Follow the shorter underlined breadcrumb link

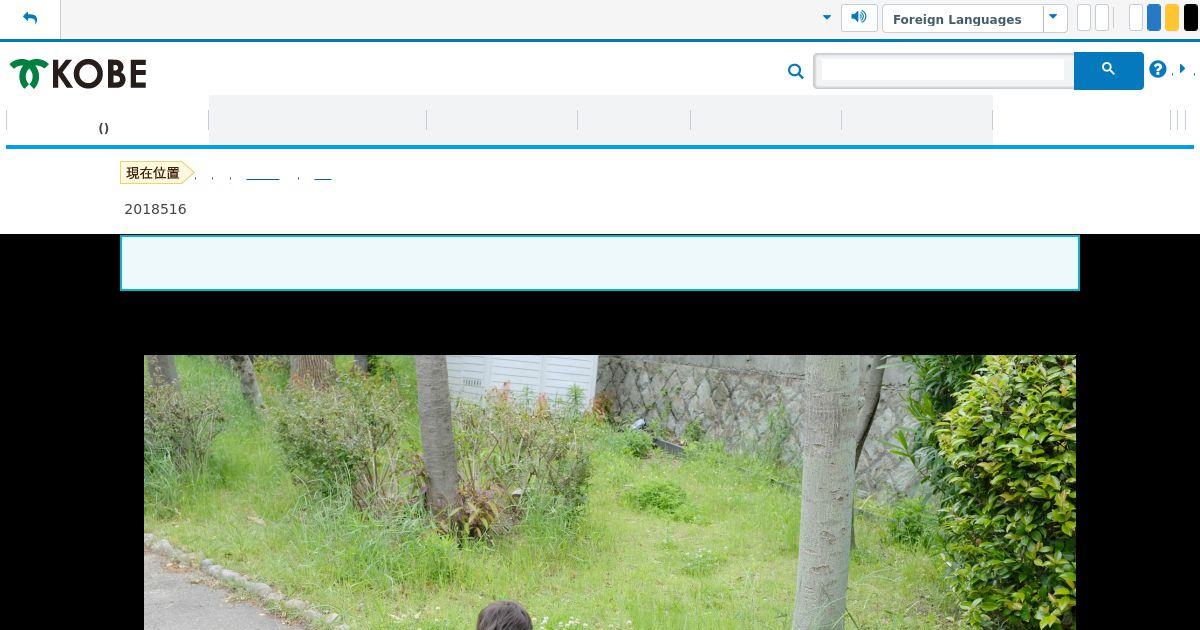click(323, 176)
